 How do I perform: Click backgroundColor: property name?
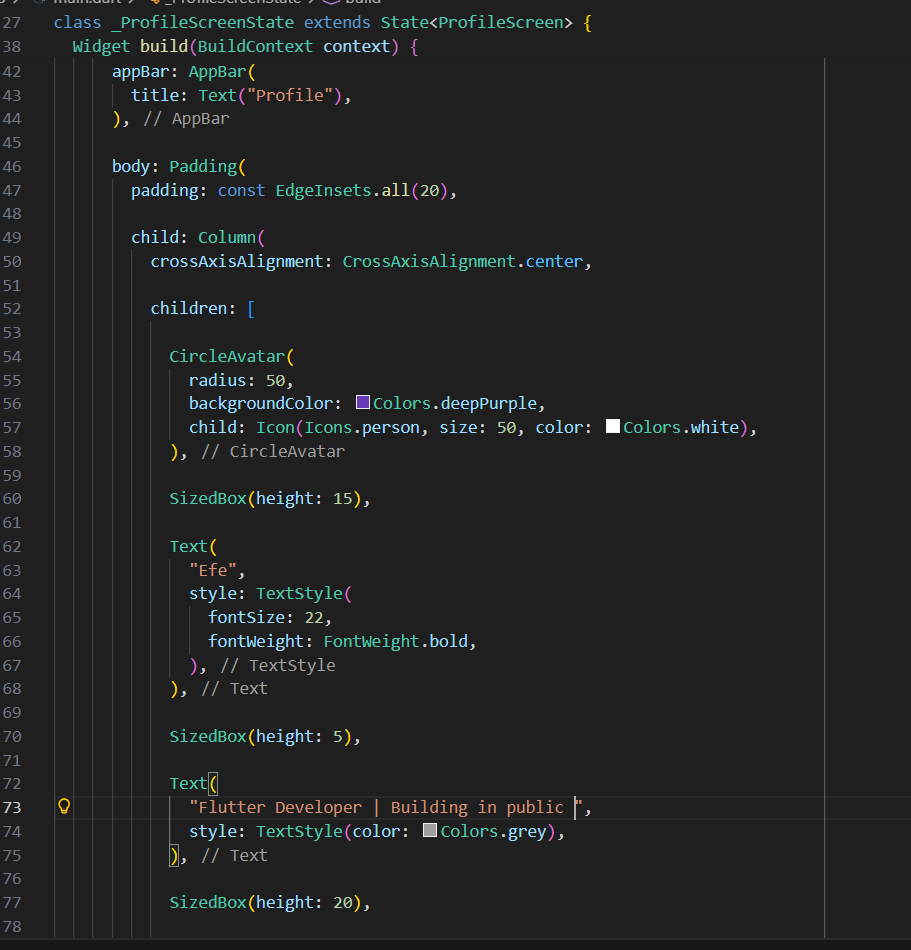click(x=265, y=404)
